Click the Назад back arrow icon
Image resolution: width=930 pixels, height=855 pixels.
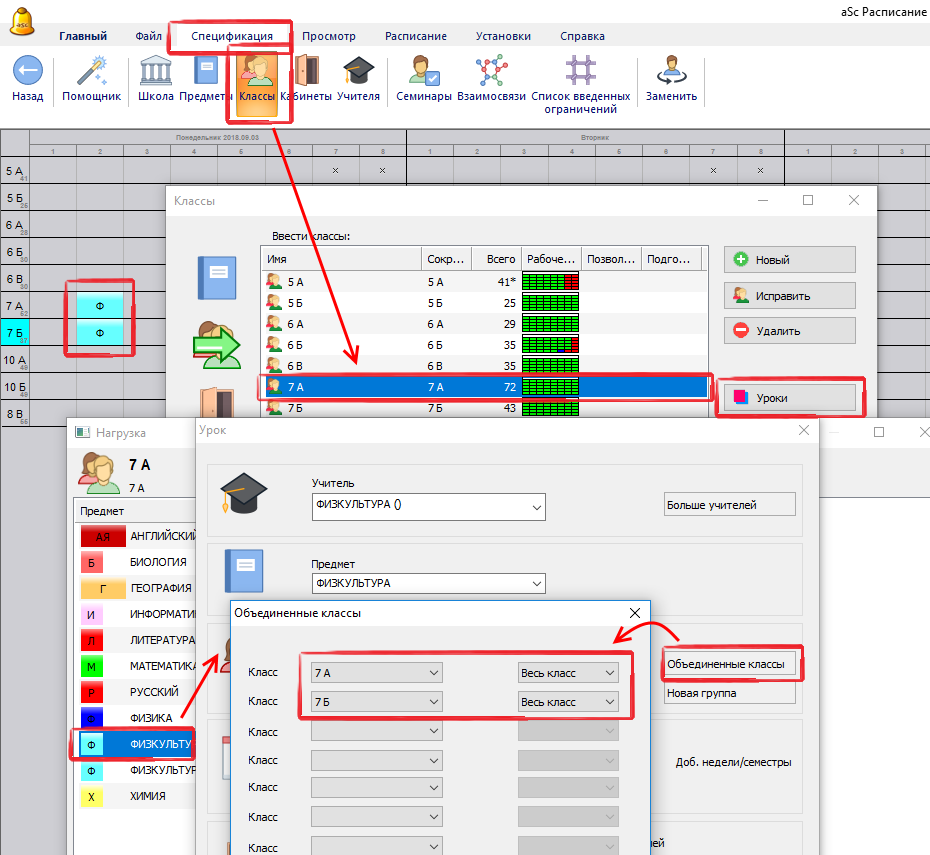coord(28,72)
